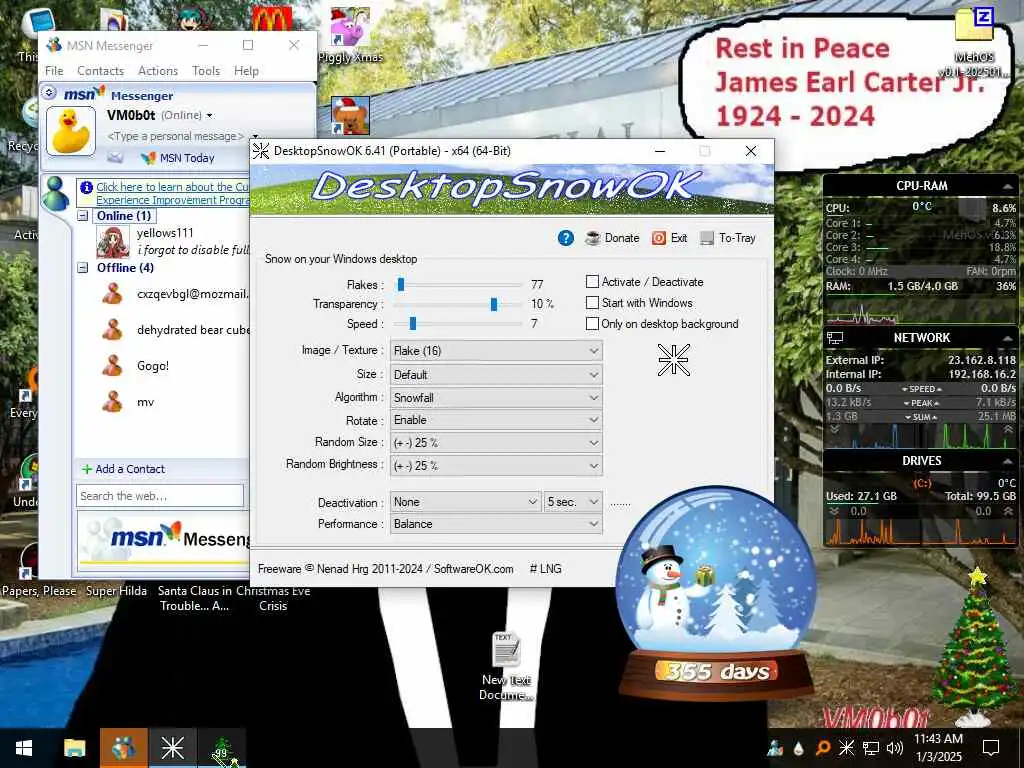Collapse the CPU-RAM widget panel
This screenshot has width=1024, height=768.
coord(1007,186)
